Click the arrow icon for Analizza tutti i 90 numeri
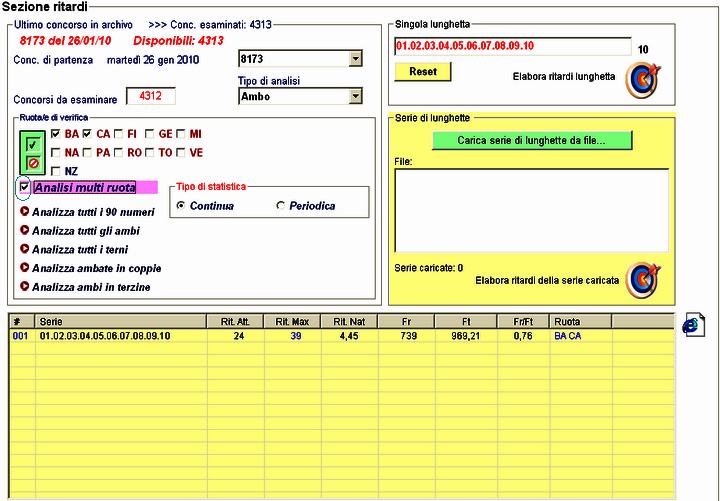This screenshot has height=501, width=720. tap(25, 211)
